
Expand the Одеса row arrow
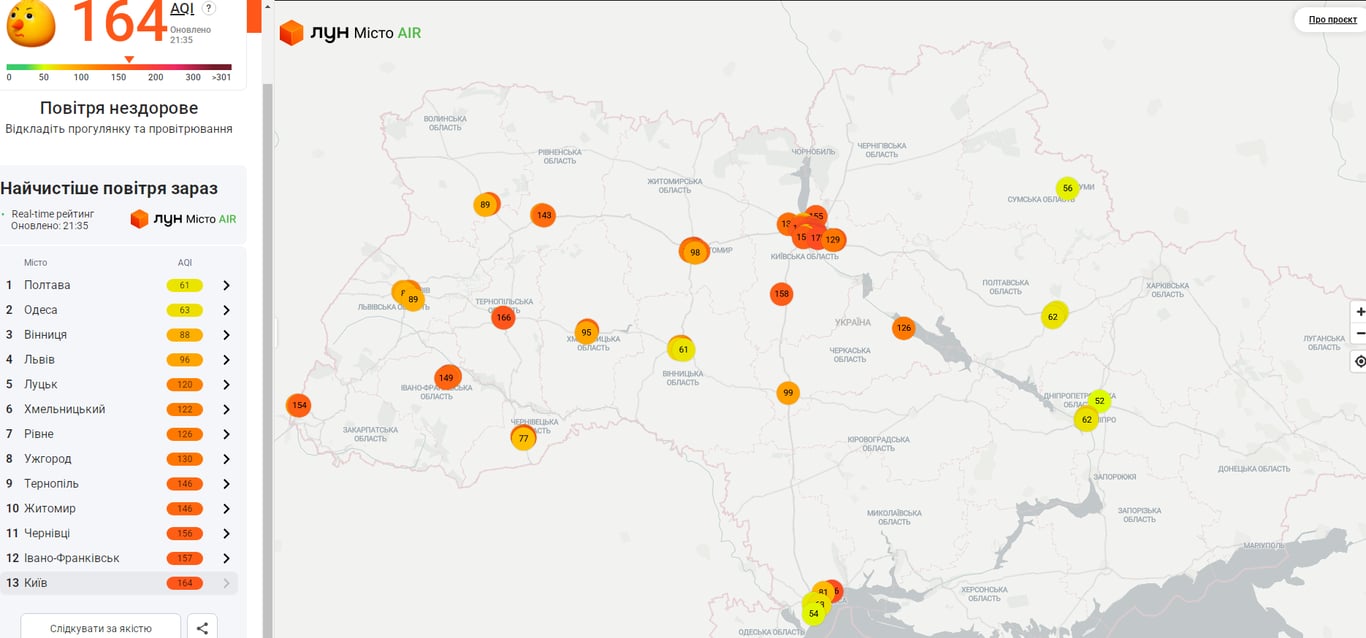pos(227,311)
